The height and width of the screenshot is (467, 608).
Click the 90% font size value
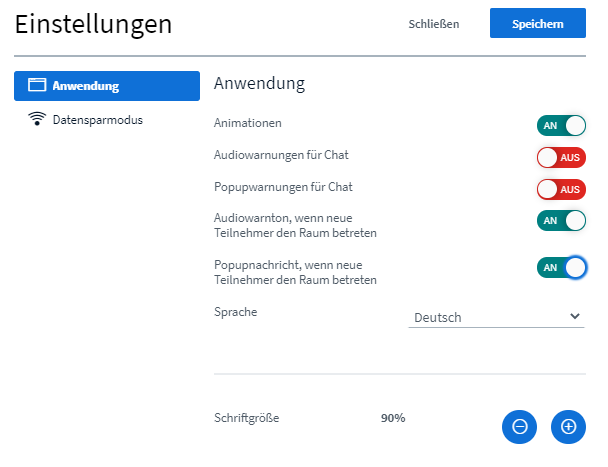[393, 418]
